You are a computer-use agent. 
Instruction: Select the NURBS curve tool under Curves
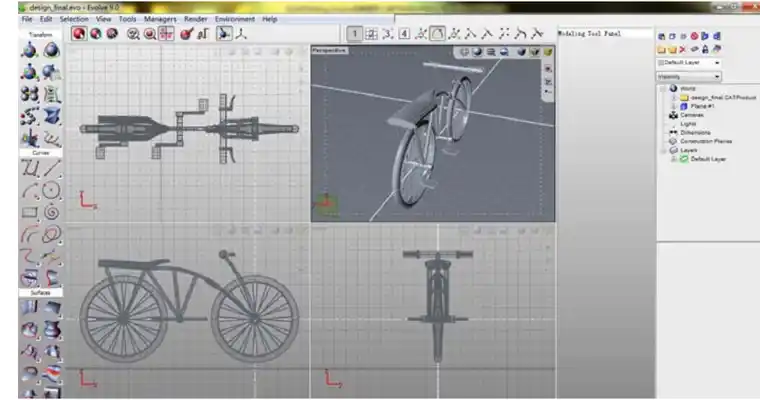coord(30,168)
